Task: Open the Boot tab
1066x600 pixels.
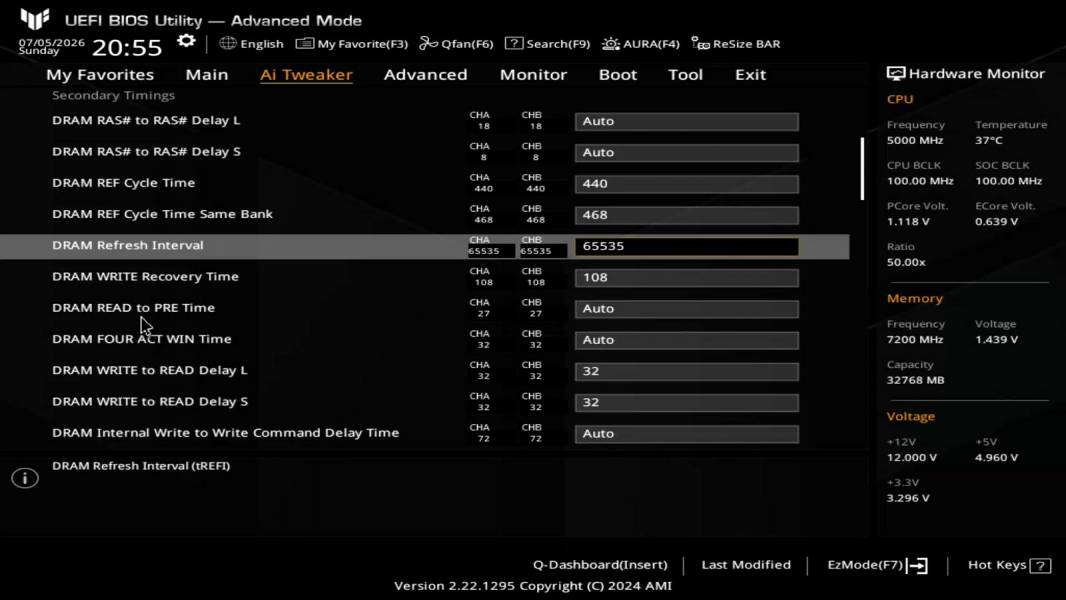Action: click(x=618, y=75)
